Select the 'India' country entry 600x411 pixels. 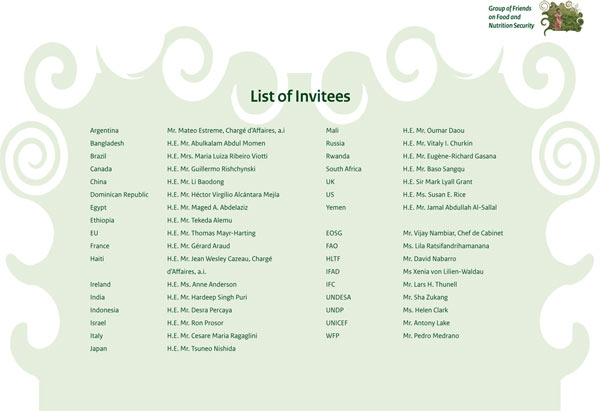coord(97,297)
